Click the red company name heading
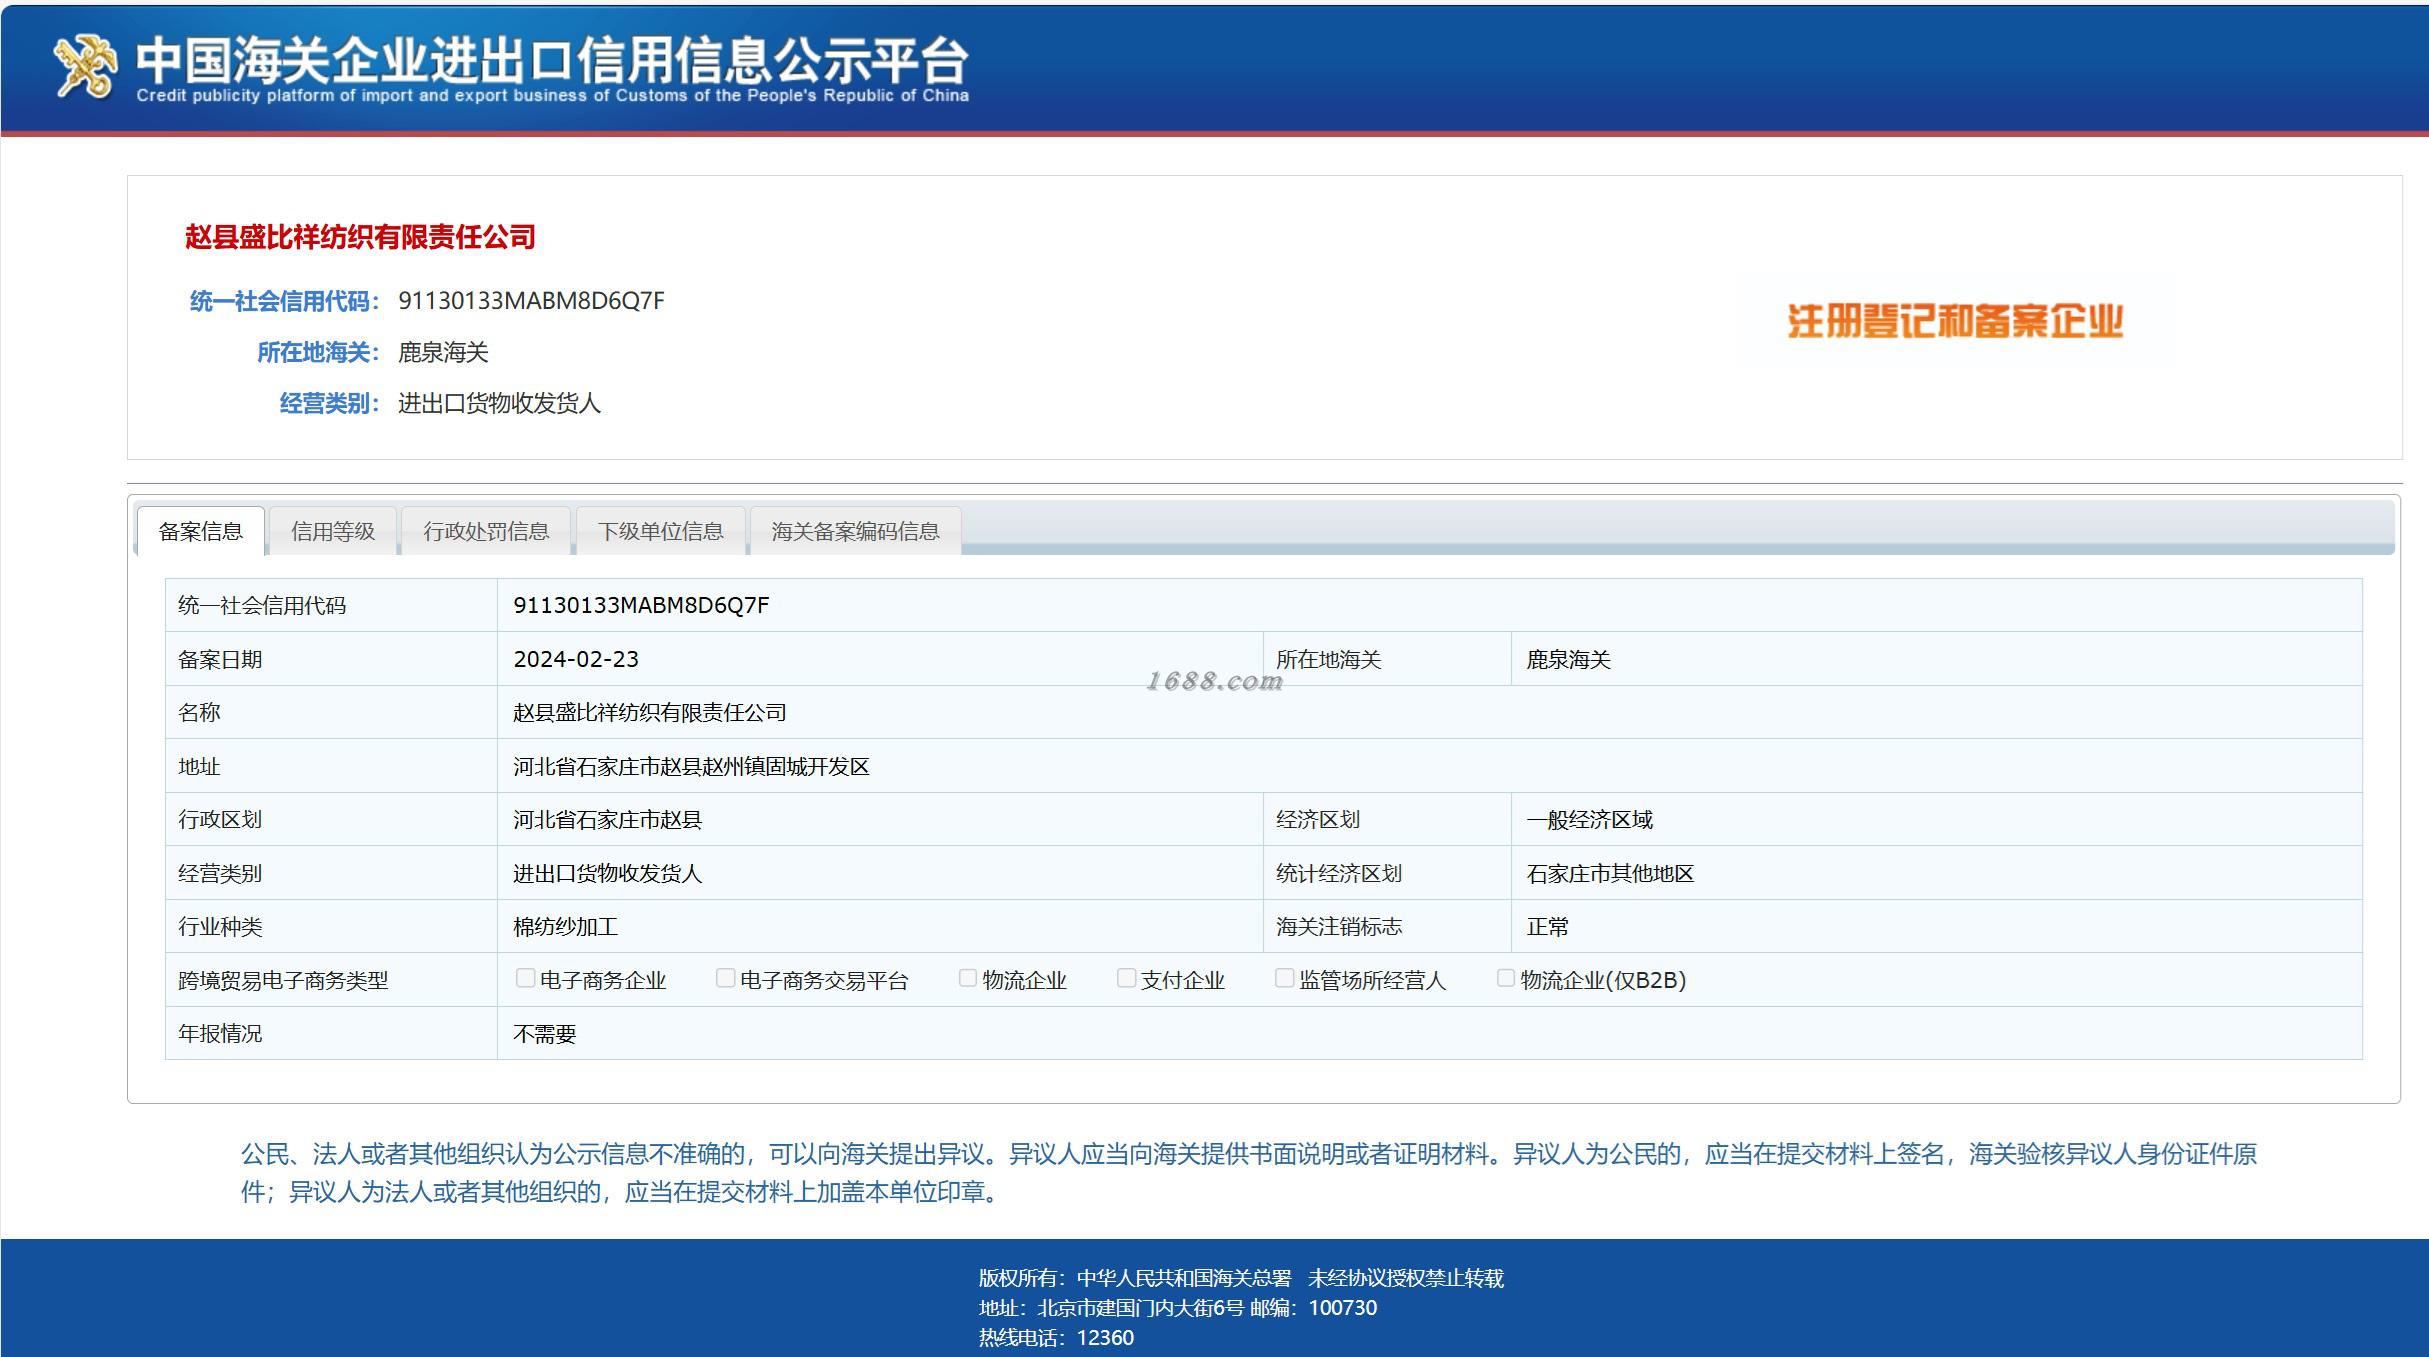 (x=360, y=237)
